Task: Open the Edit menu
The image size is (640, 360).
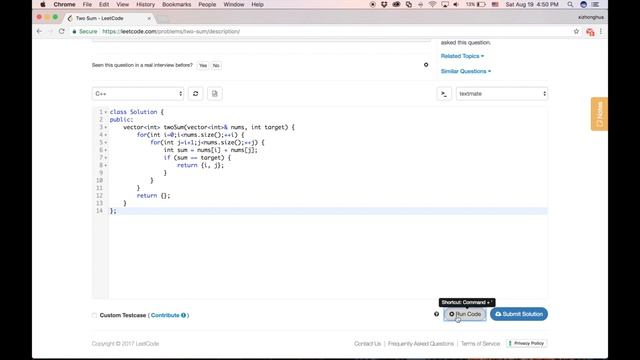Action: [x=104, y=4]
